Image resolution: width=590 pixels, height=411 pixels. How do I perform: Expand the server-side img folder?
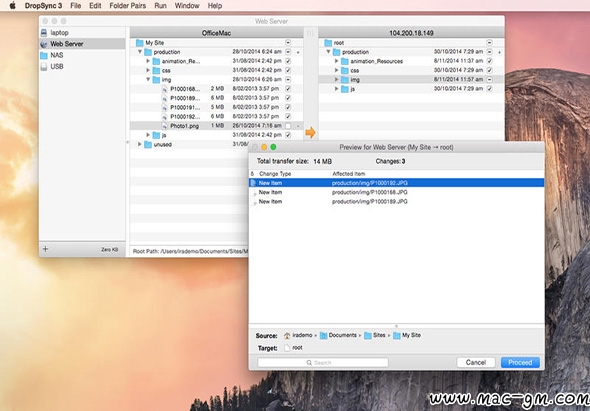click(x=337, y=80)
